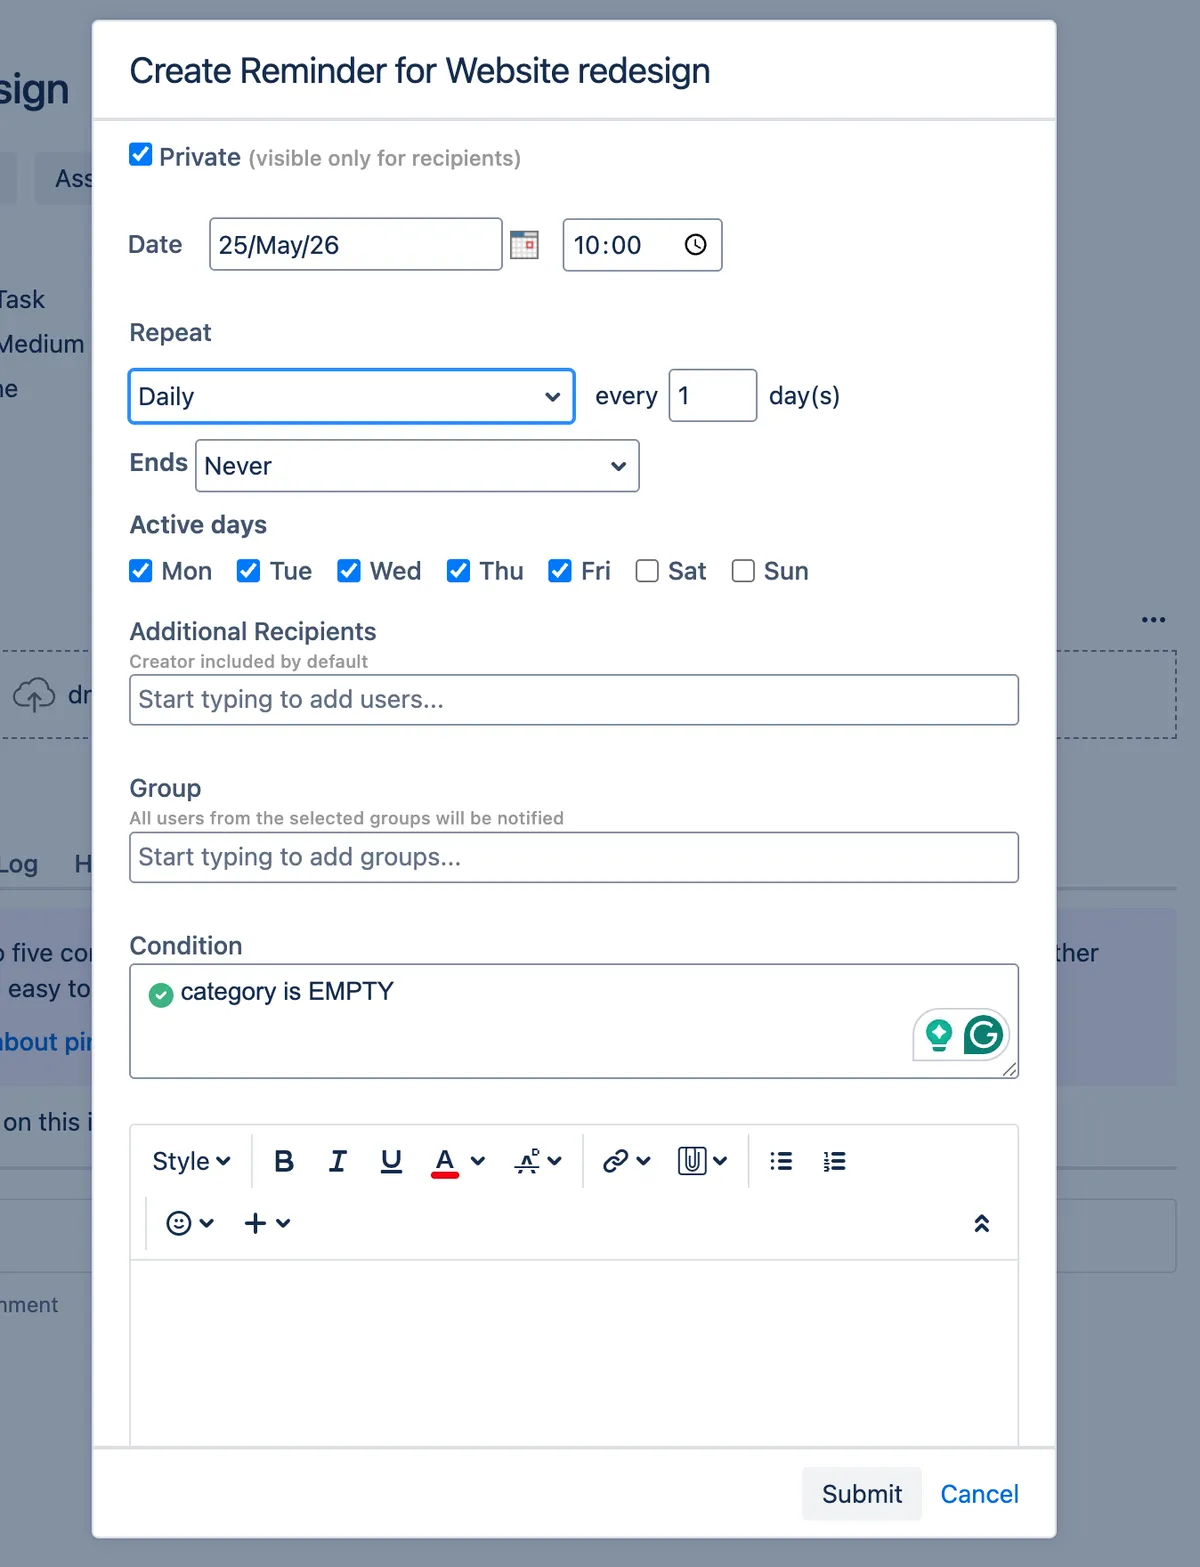
Task: Click the cloud upload icon in background
Action: pyautogui.click(x=34, y=694)
